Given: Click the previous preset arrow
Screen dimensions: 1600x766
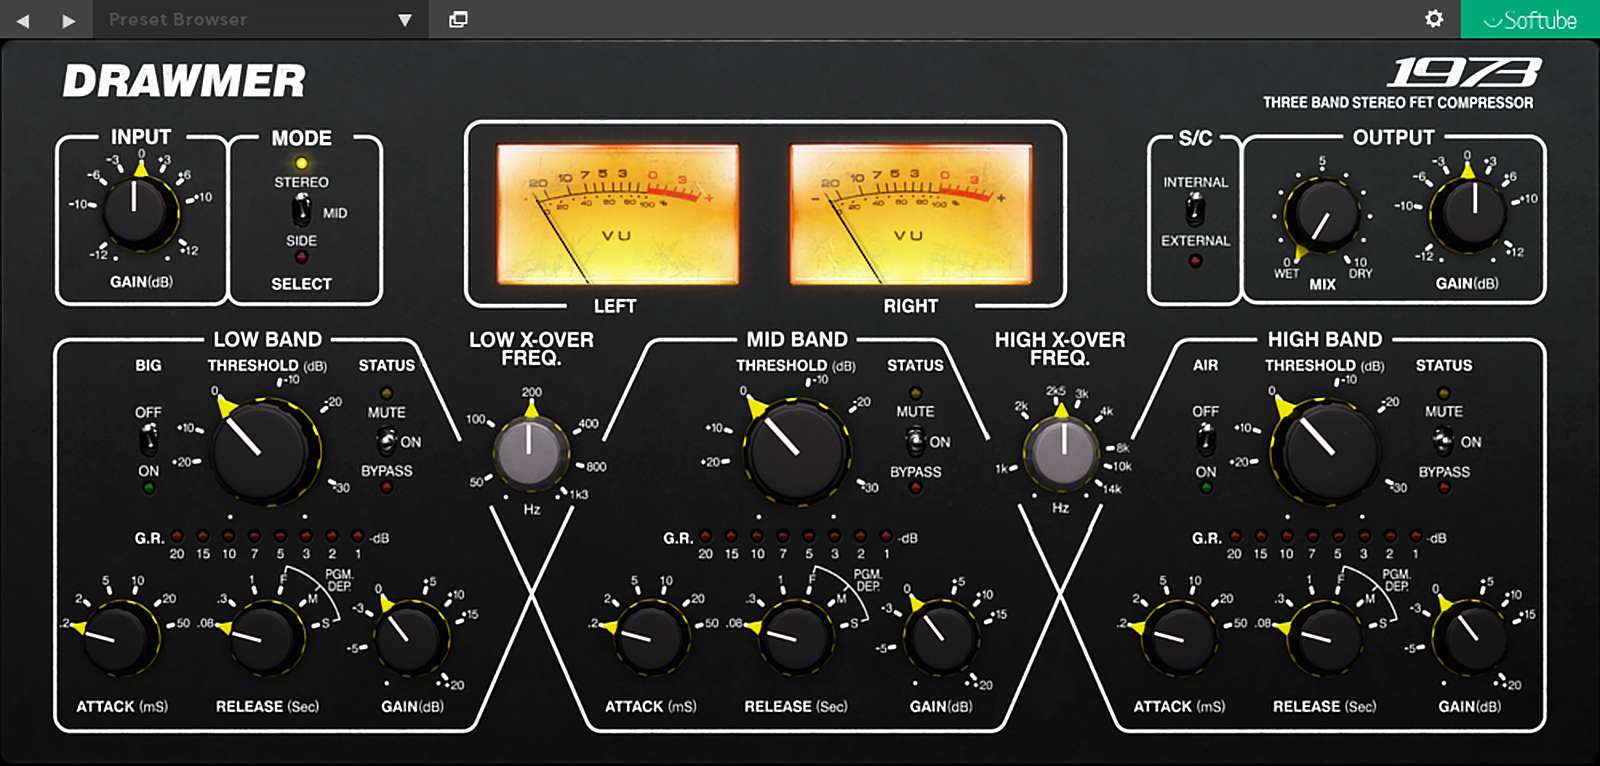Looking at the screenshot, I should tap(23, 20).
